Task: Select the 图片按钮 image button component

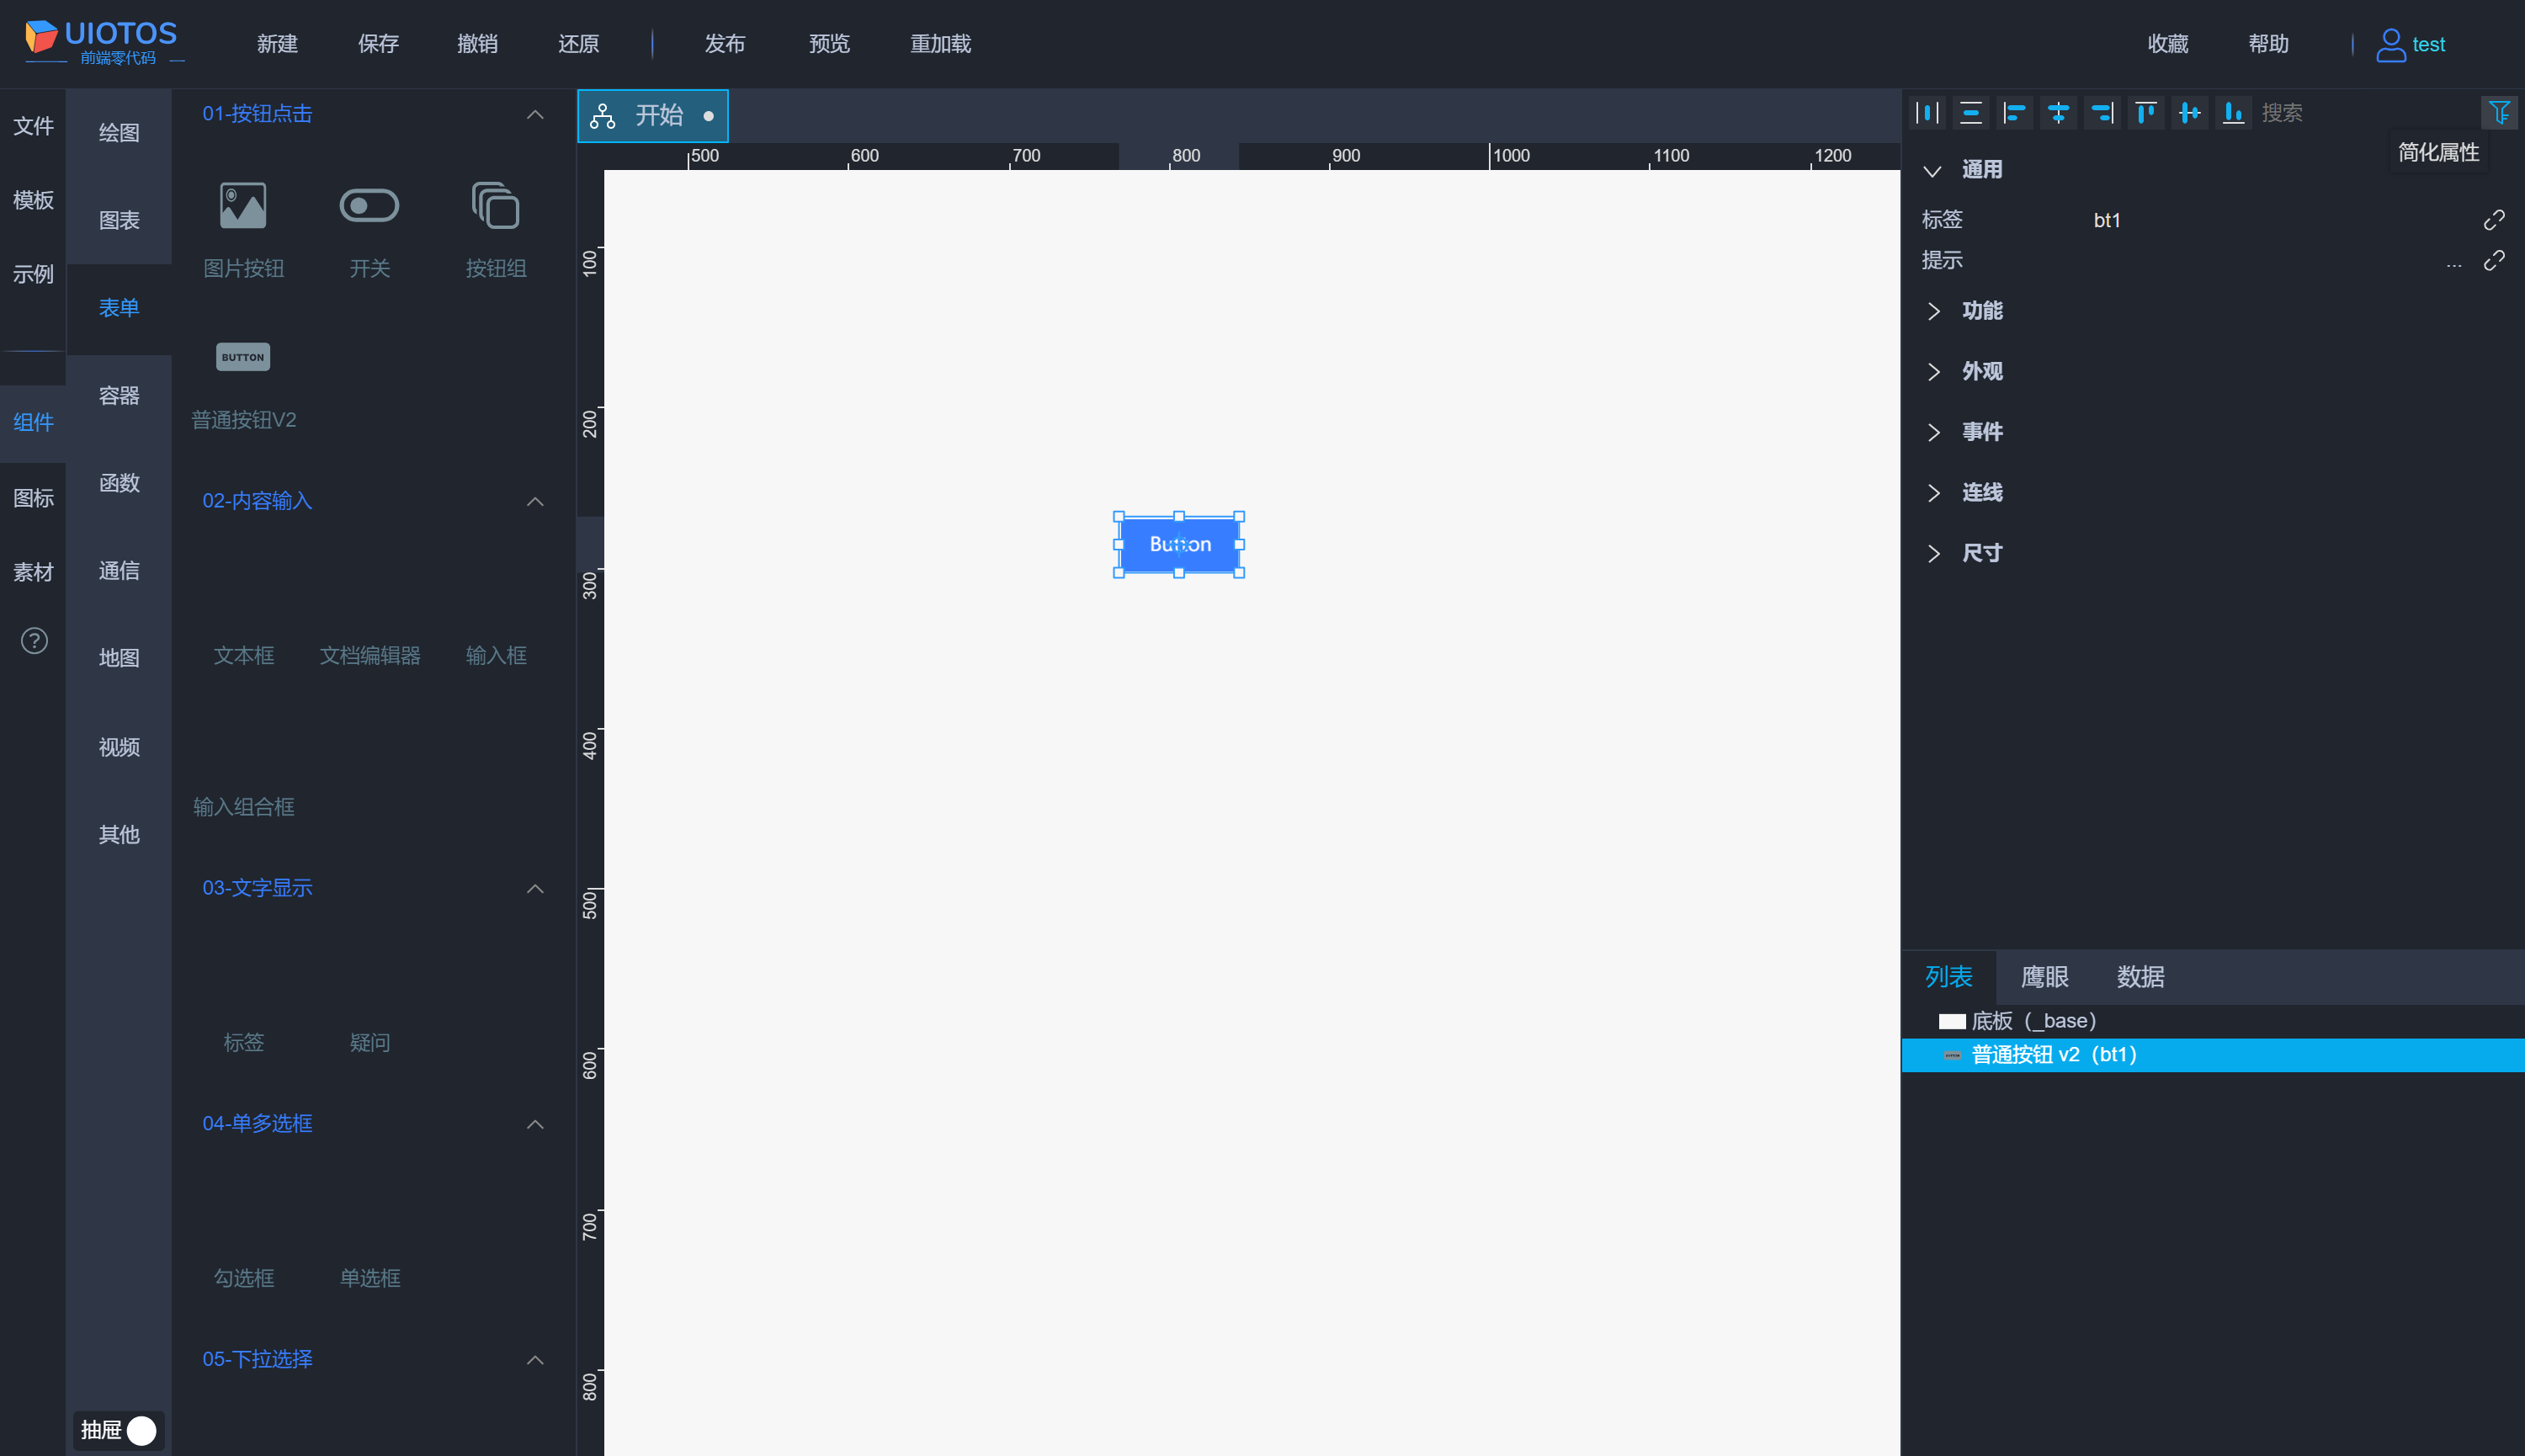Action: 243,229
